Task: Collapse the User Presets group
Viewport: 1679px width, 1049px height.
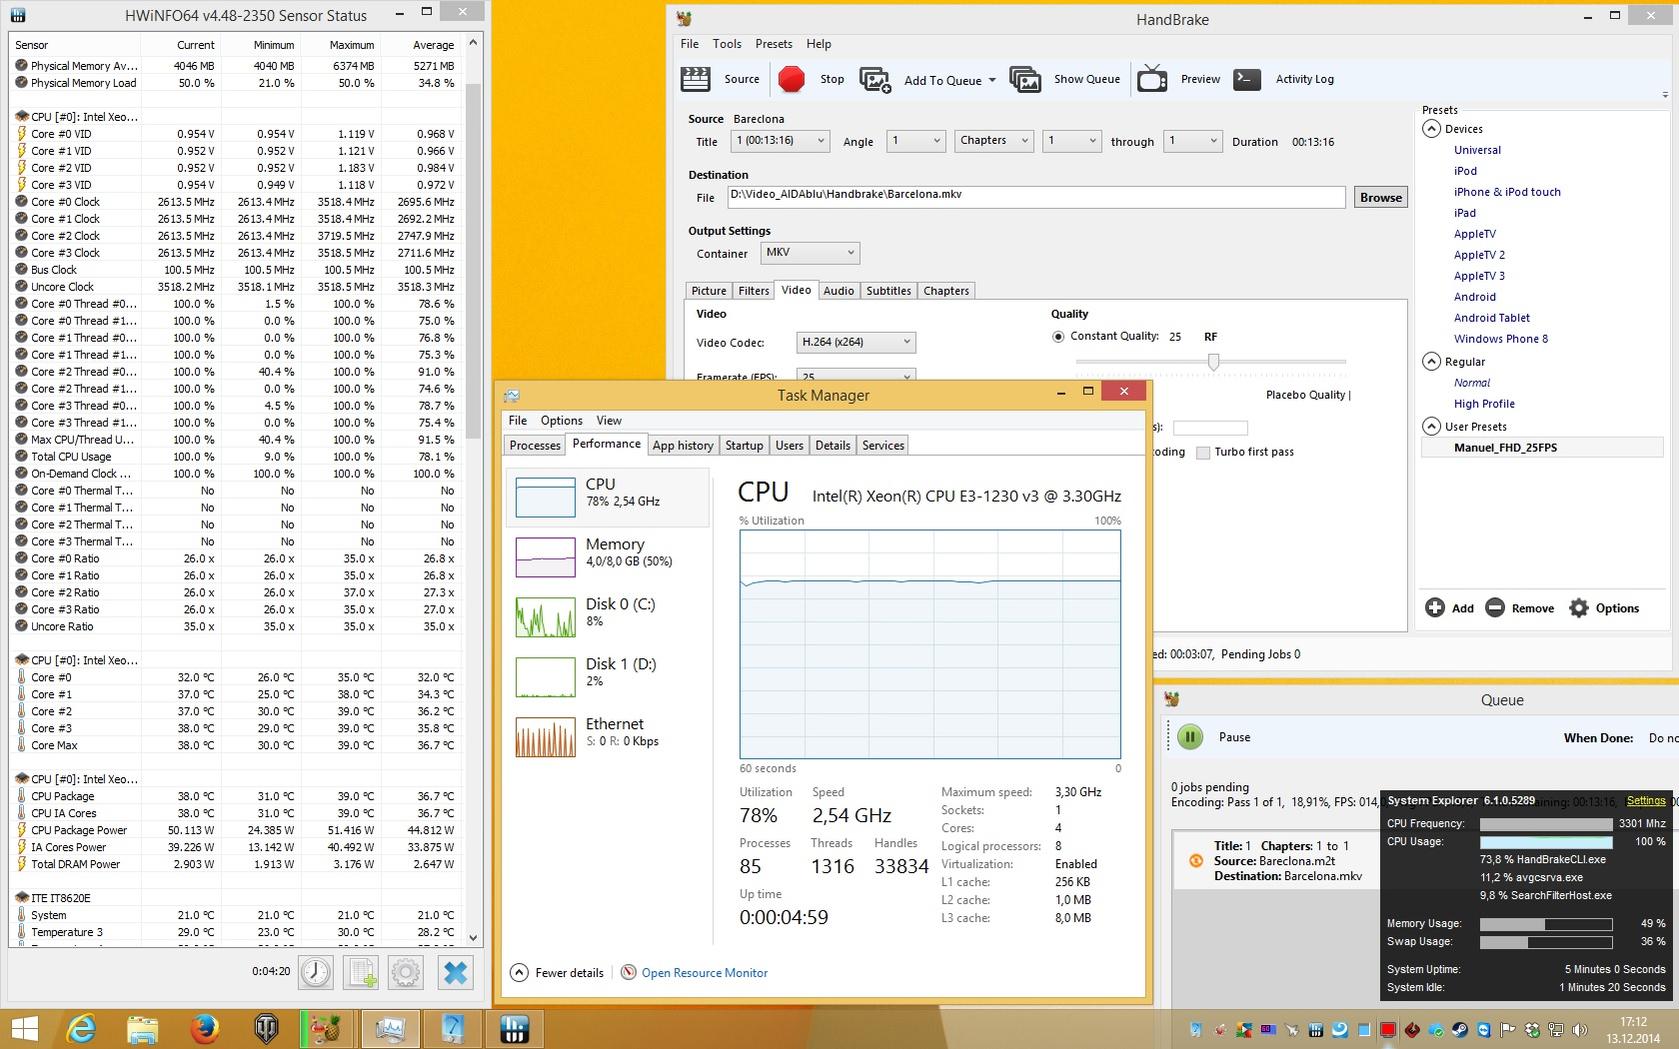Action: 1432,426
